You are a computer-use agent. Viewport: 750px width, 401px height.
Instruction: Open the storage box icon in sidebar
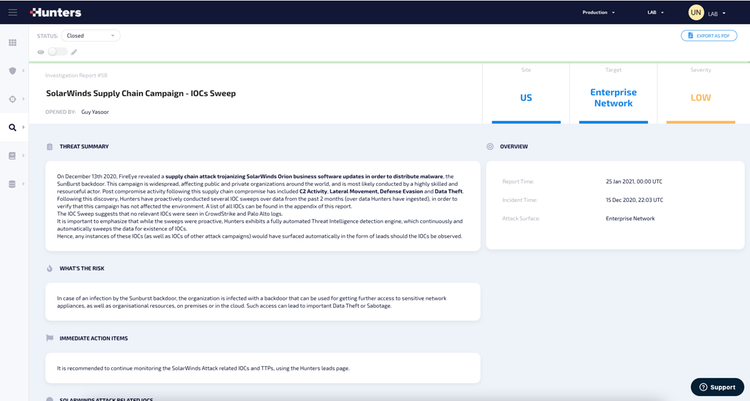tap(12, 156)
